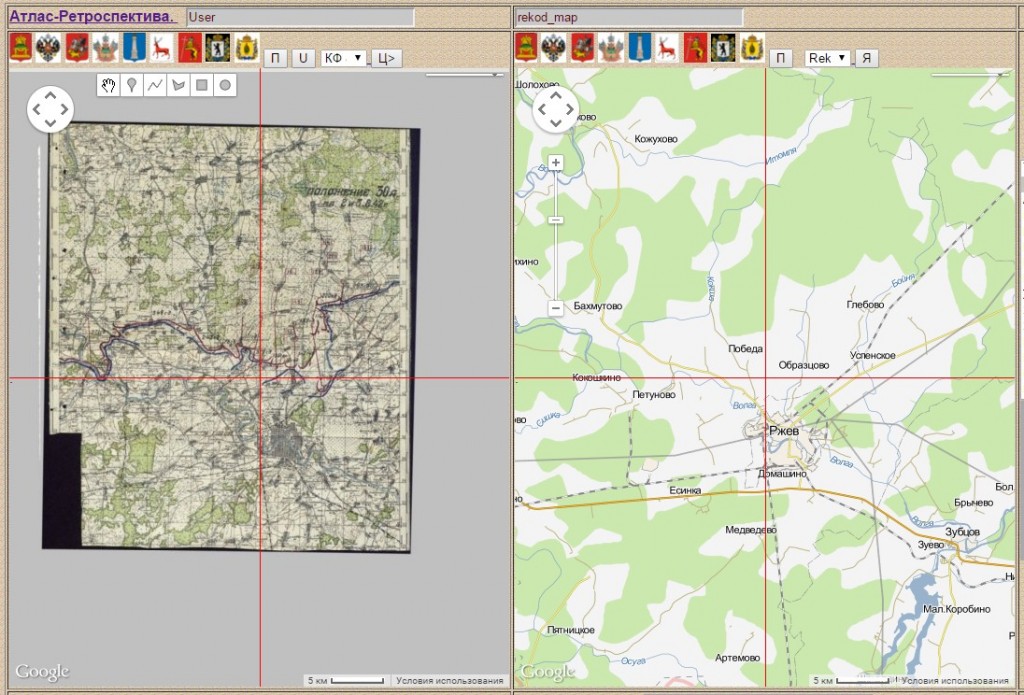
Task: Choose the circle drawing tool
Action: pyautogui.click(x=226, y=86)
